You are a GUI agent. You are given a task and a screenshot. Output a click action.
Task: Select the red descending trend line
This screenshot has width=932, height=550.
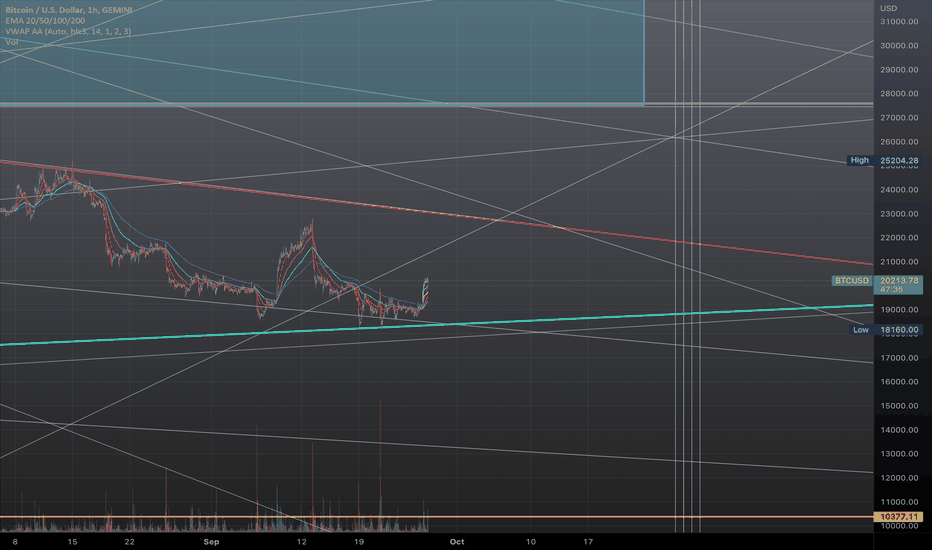click(437, 212)
